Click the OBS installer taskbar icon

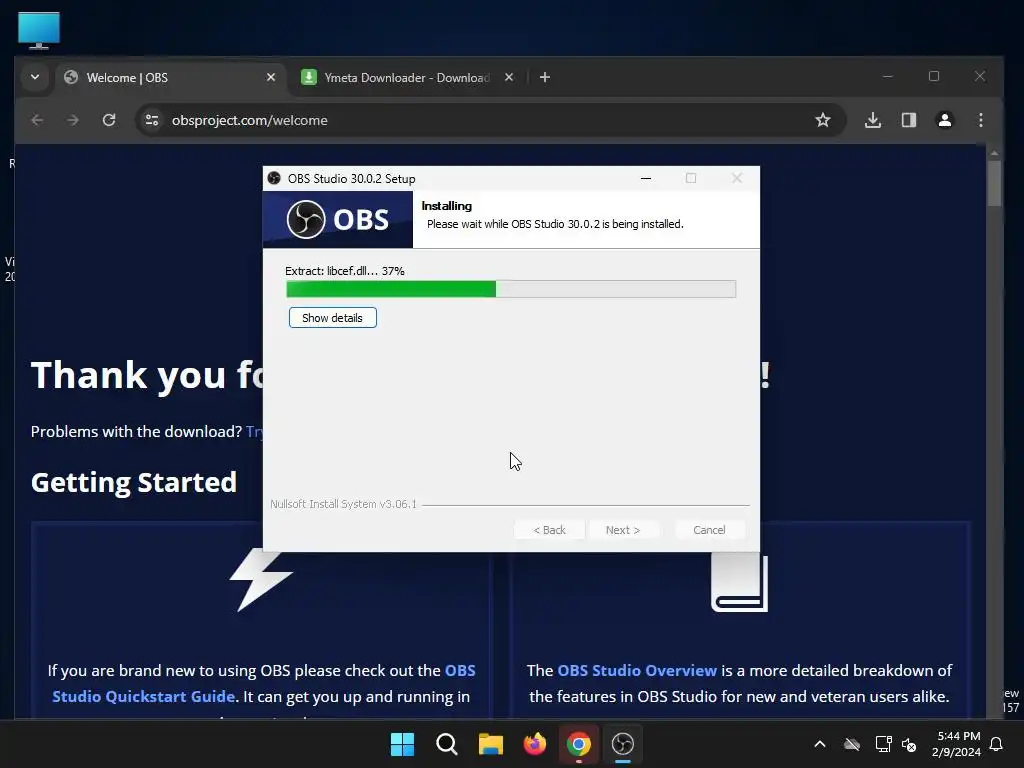coord(623,744)
